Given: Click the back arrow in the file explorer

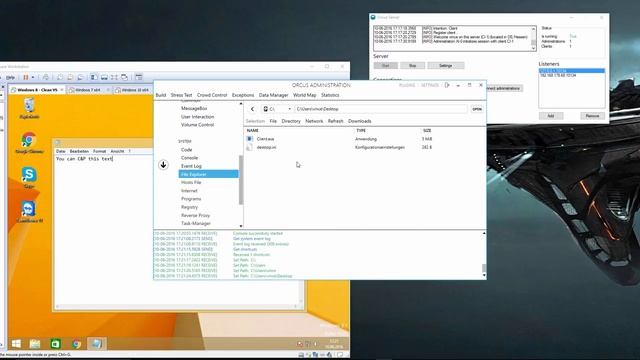Looking at the screenshot, I should coord(252,109).
